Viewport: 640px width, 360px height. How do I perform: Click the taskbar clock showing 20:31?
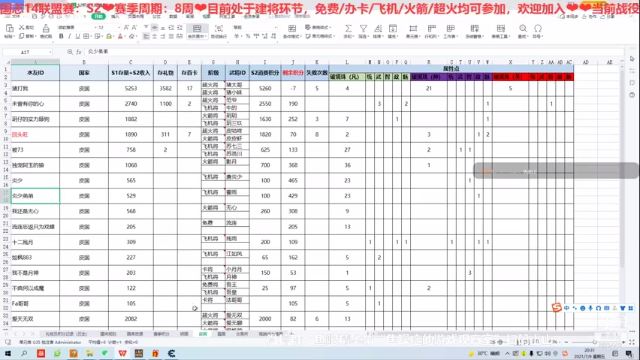589,353
